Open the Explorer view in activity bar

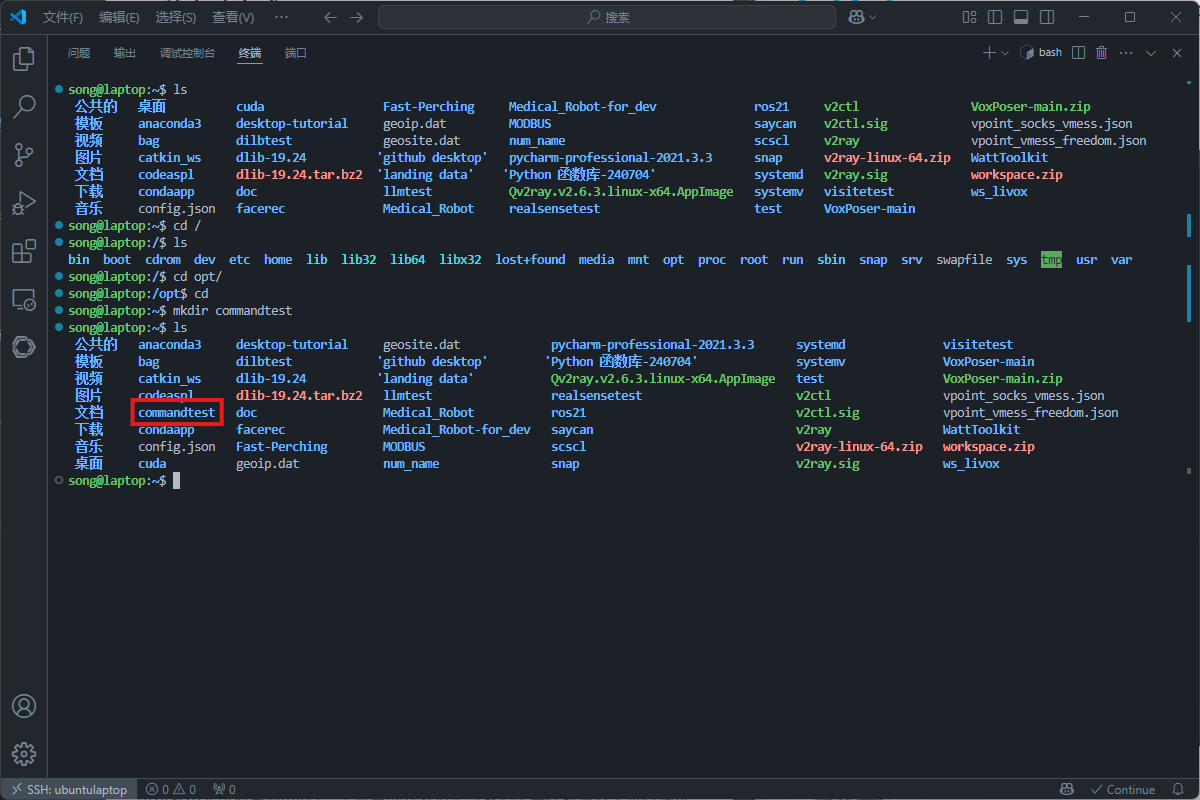[x=24, y=60]
